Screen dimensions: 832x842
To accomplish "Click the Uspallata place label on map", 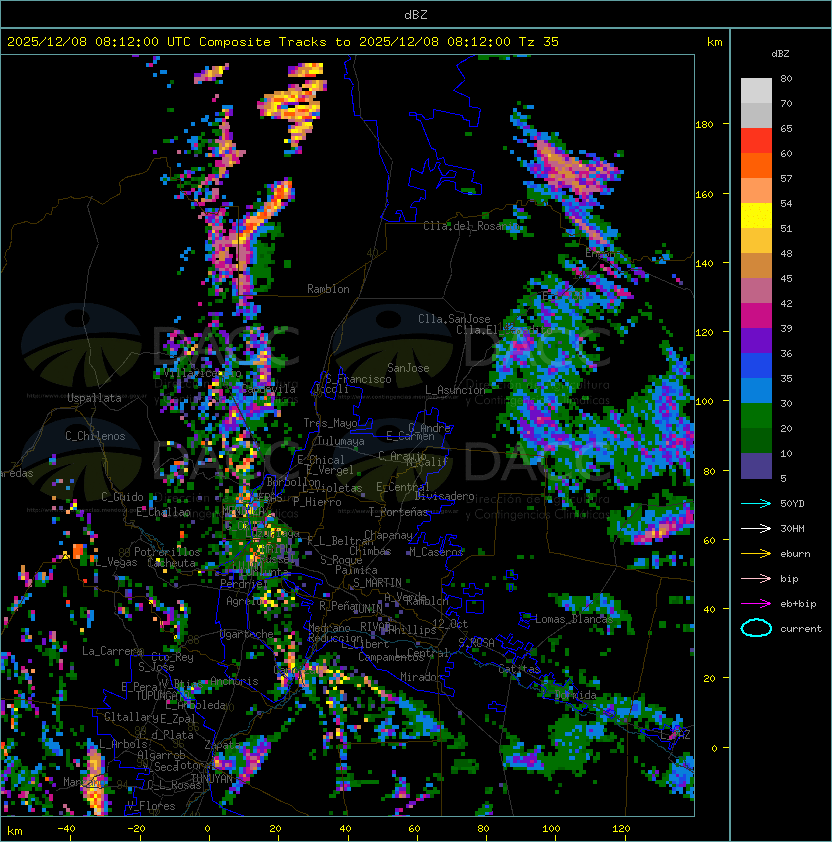I will tap(94, 398).
